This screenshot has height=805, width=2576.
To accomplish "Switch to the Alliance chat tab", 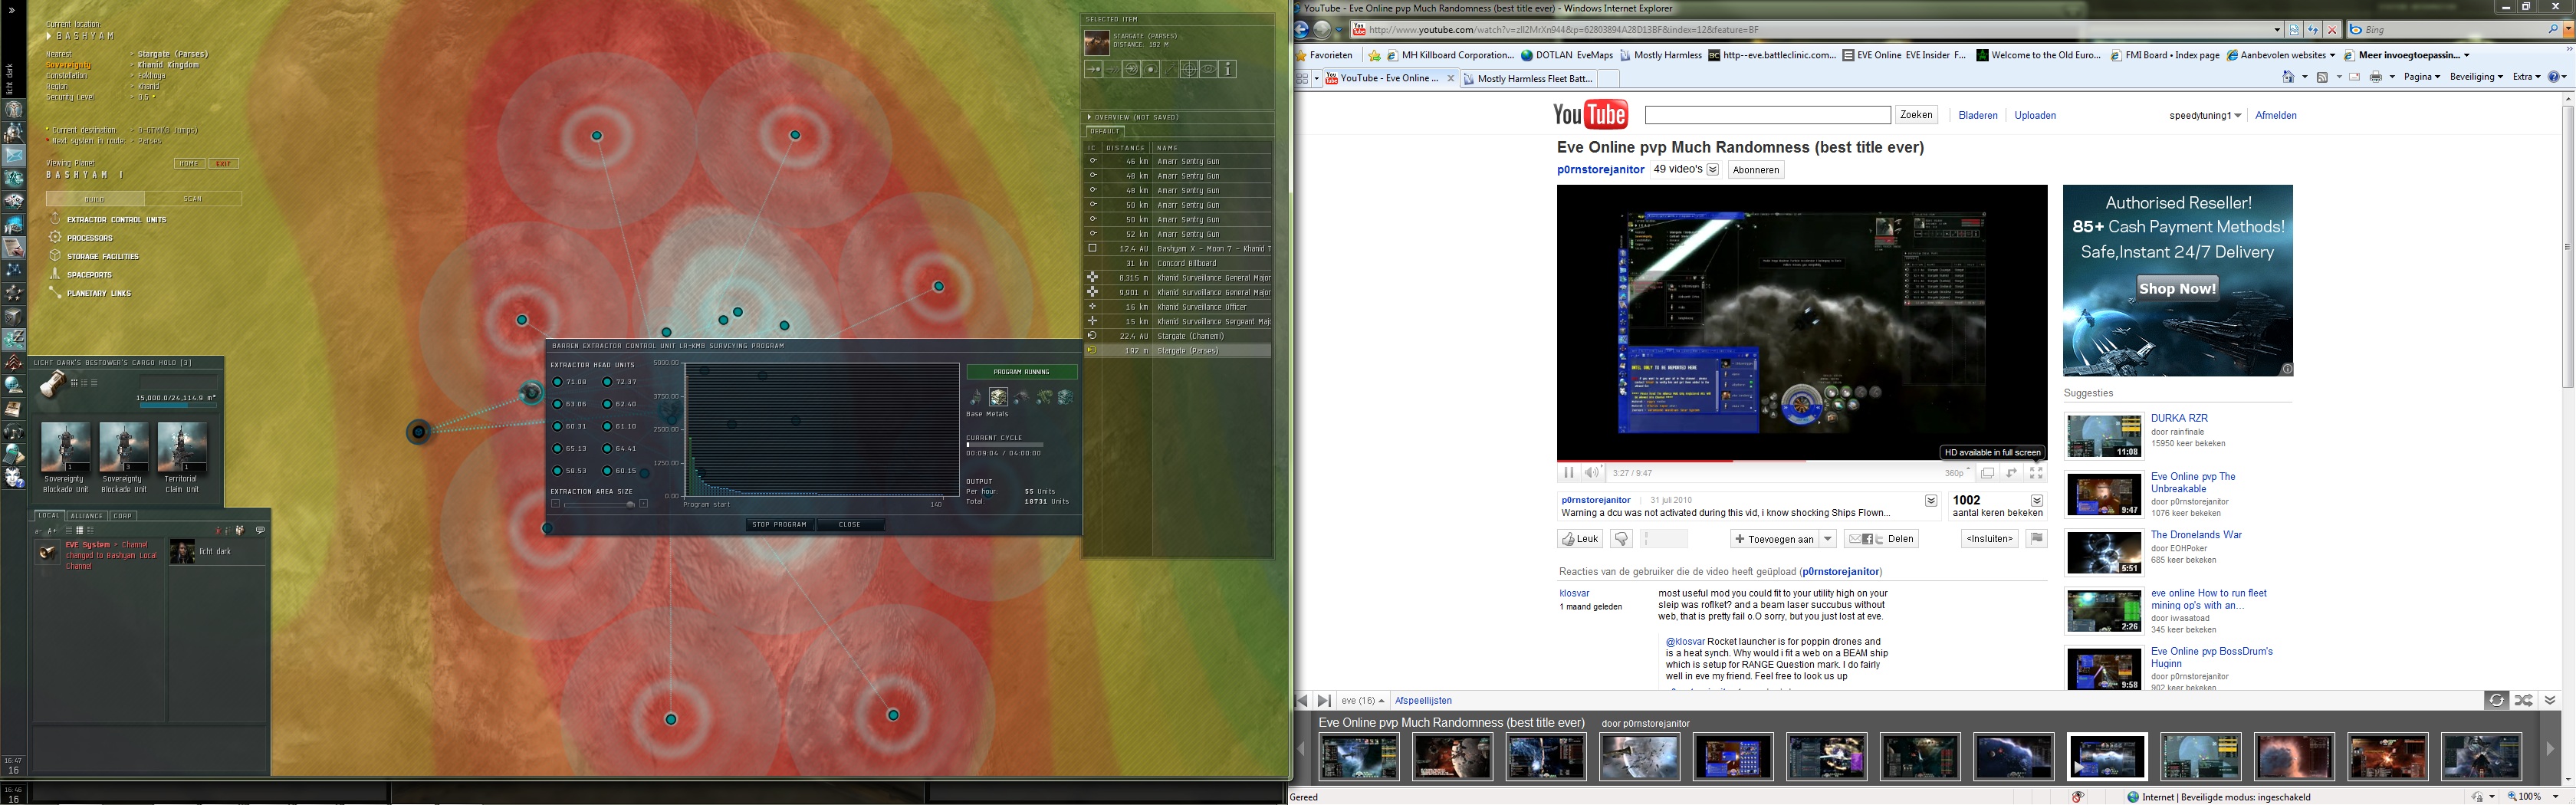I will [x=86, y=516].
